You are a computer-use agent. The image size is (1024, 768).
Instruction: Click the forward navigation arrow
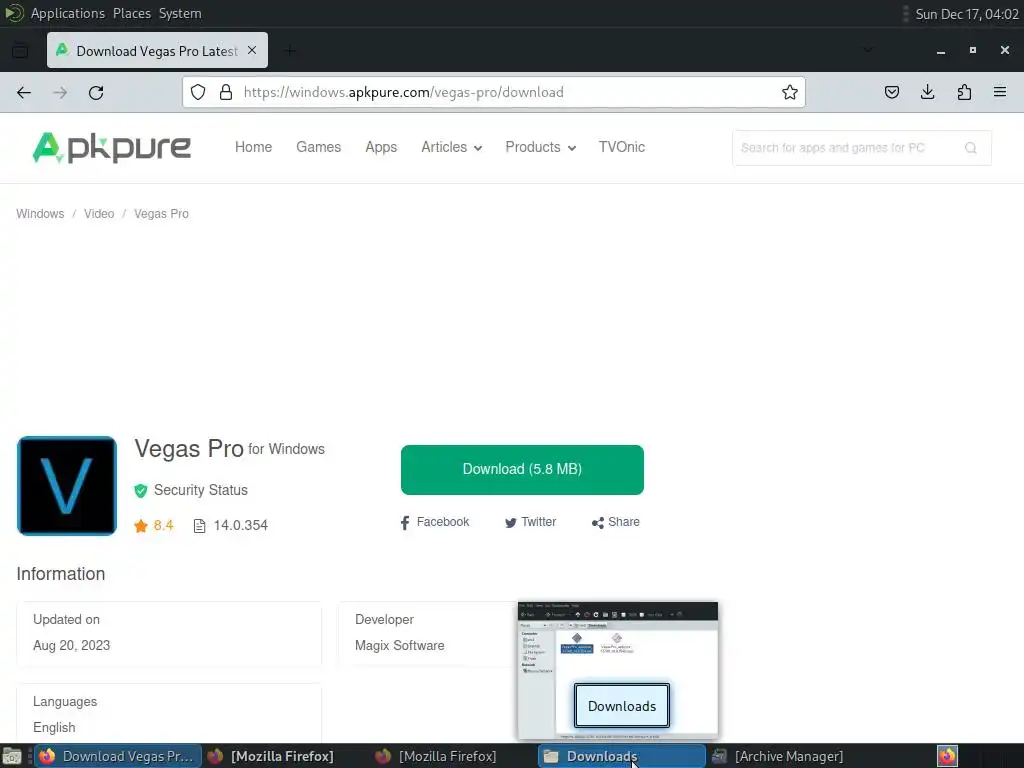(60, 93)
